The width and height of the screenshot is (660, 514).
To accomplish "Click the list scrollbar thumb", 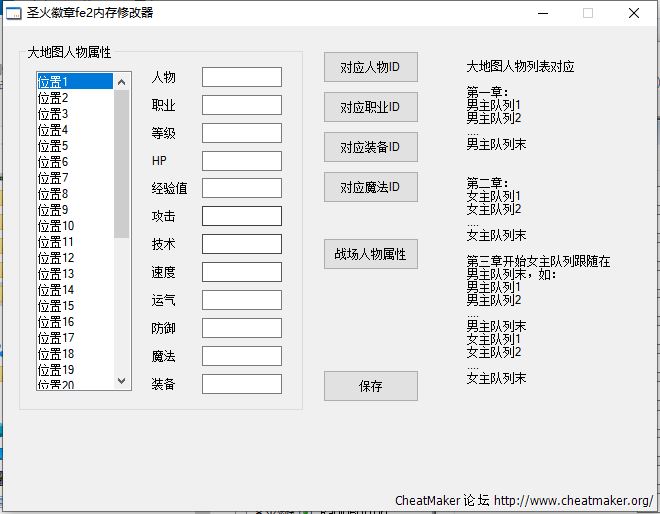I will click(122, 160).
